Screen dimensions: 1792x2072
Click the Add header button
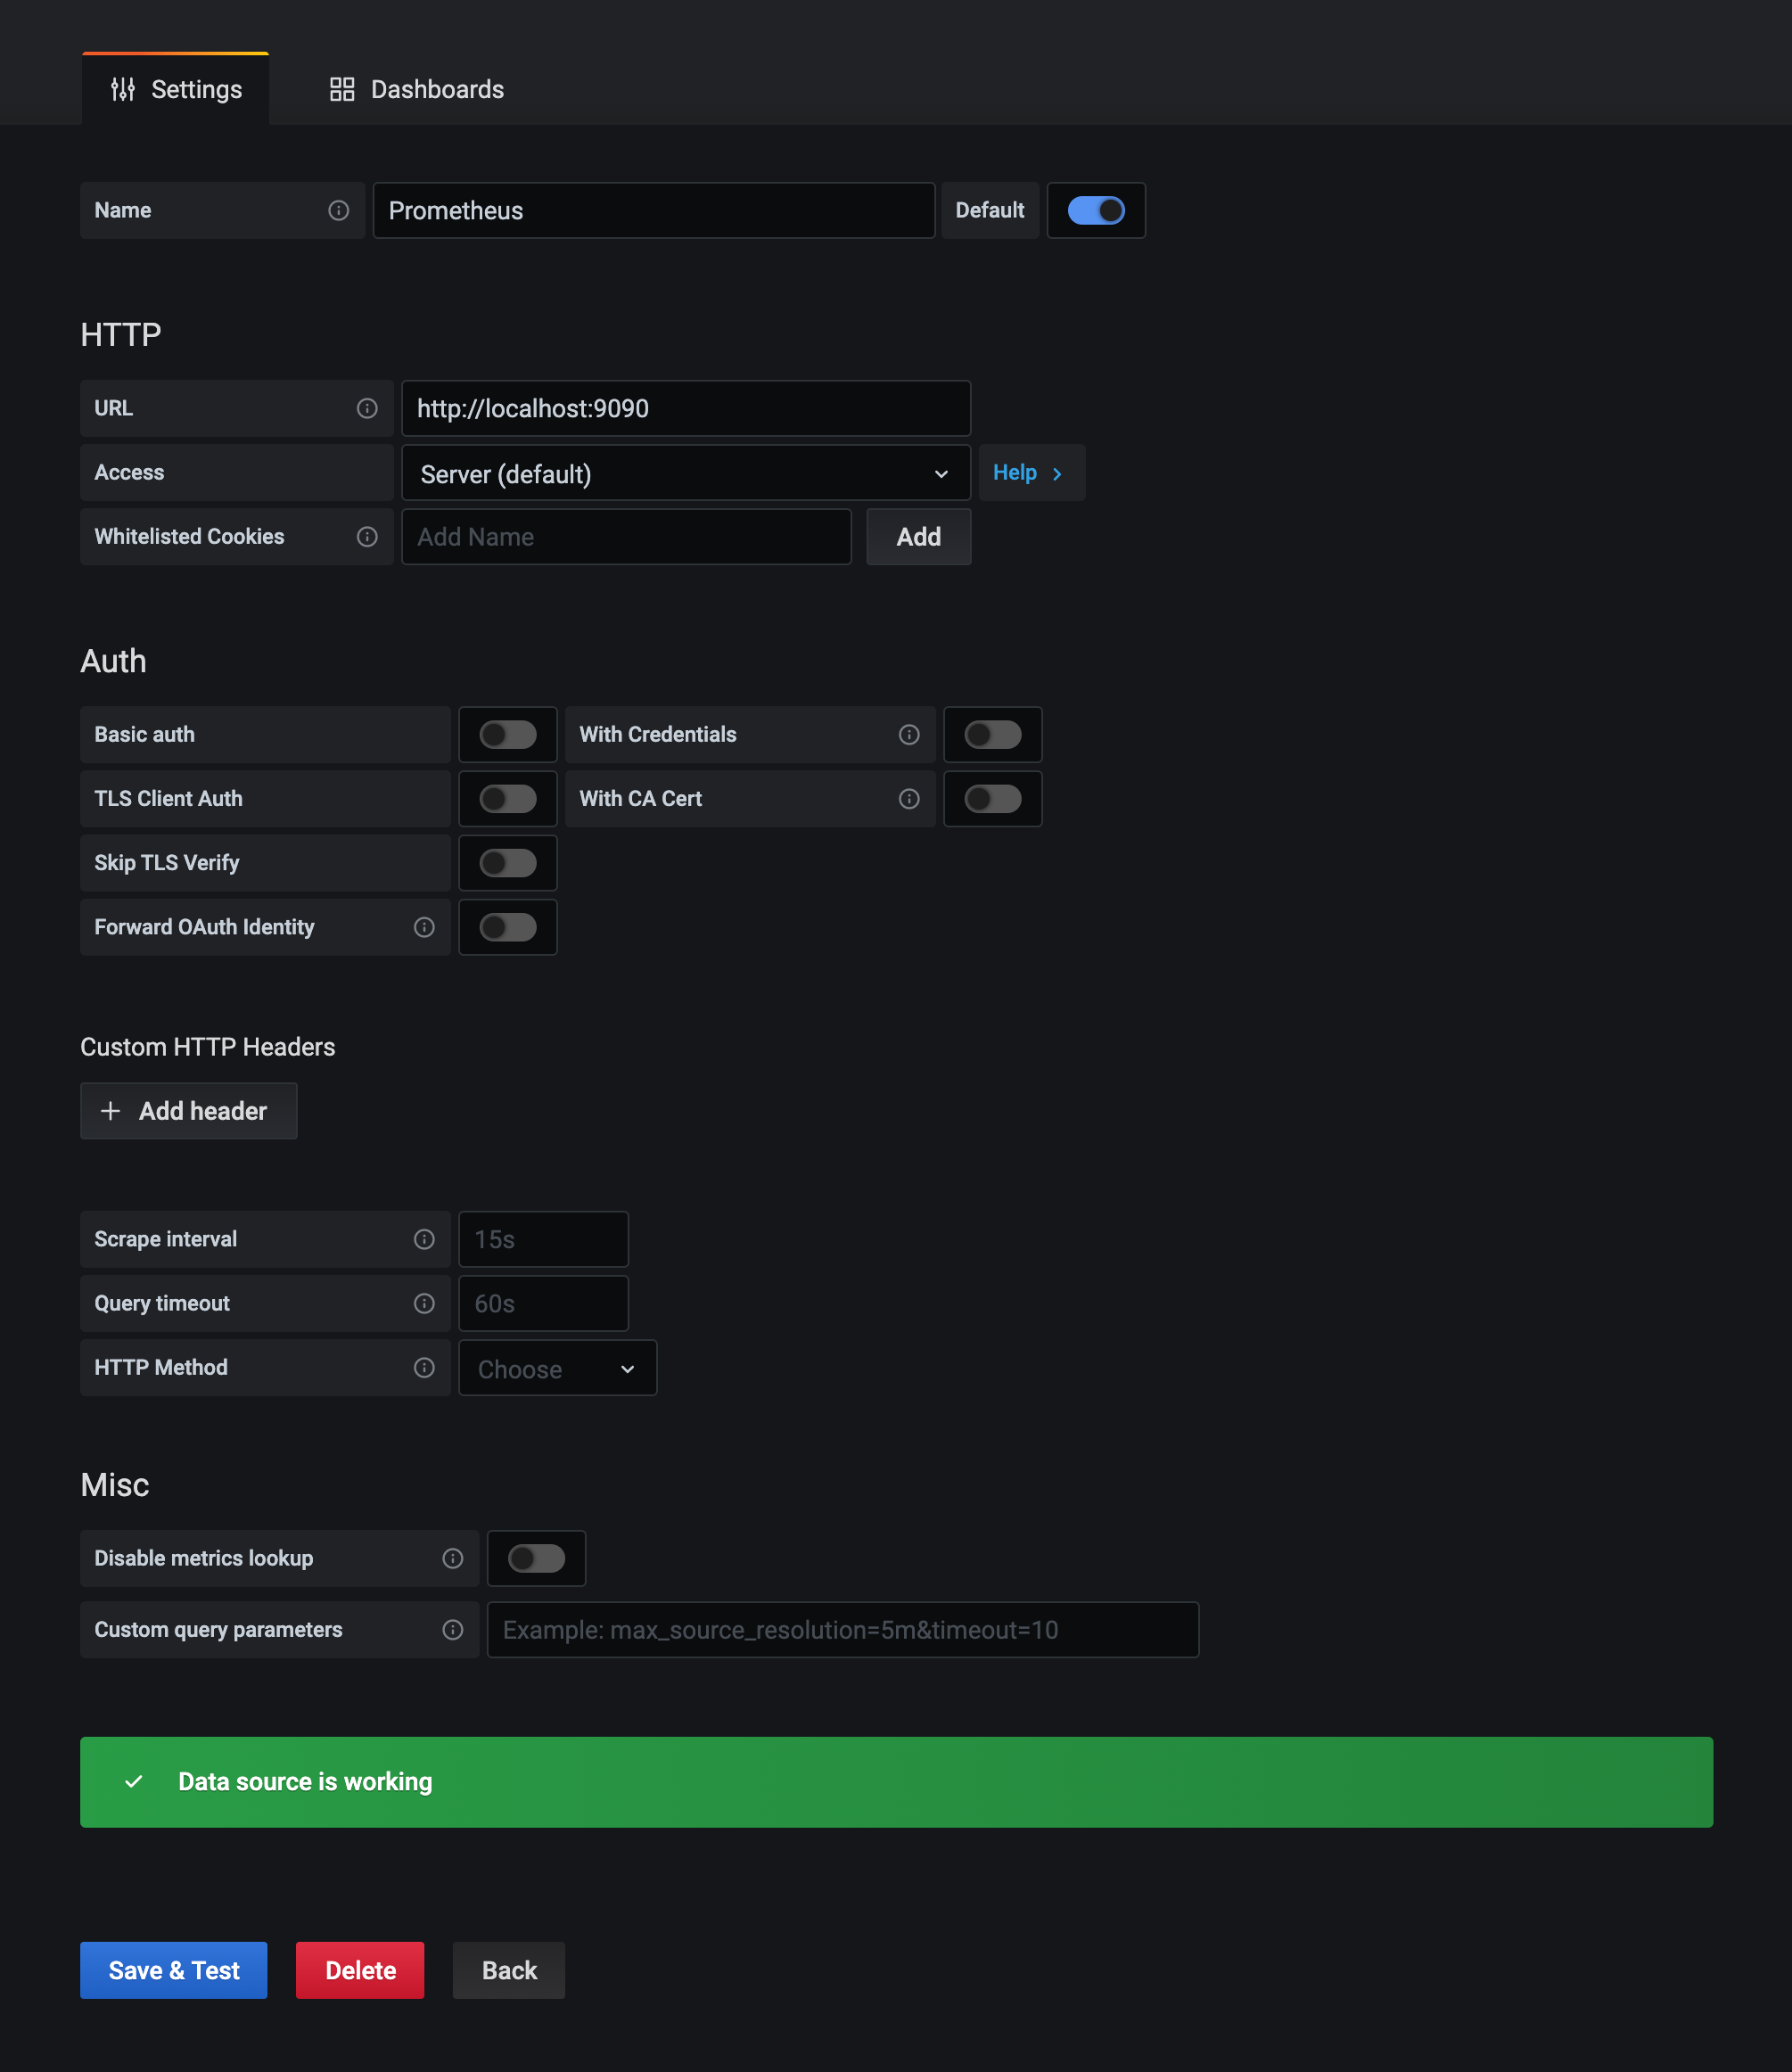[188, 1111]
